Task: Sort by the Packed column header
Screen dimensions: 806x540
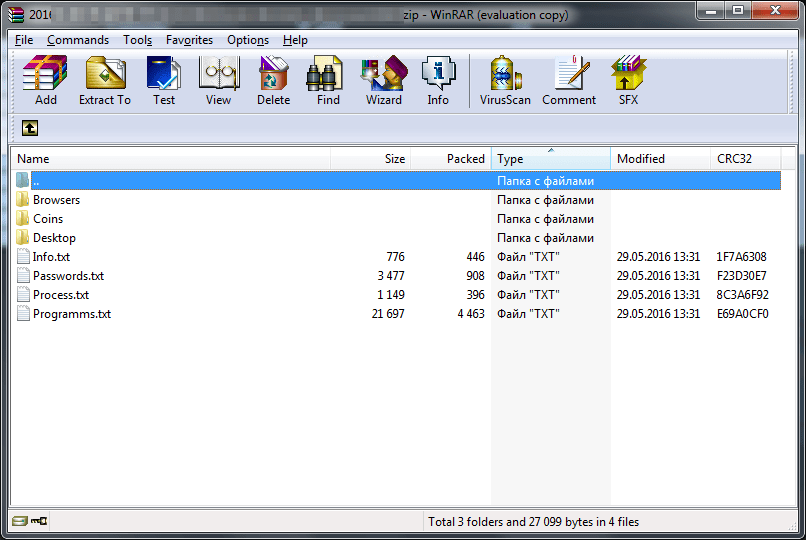Action: click(x=451, y=159)
